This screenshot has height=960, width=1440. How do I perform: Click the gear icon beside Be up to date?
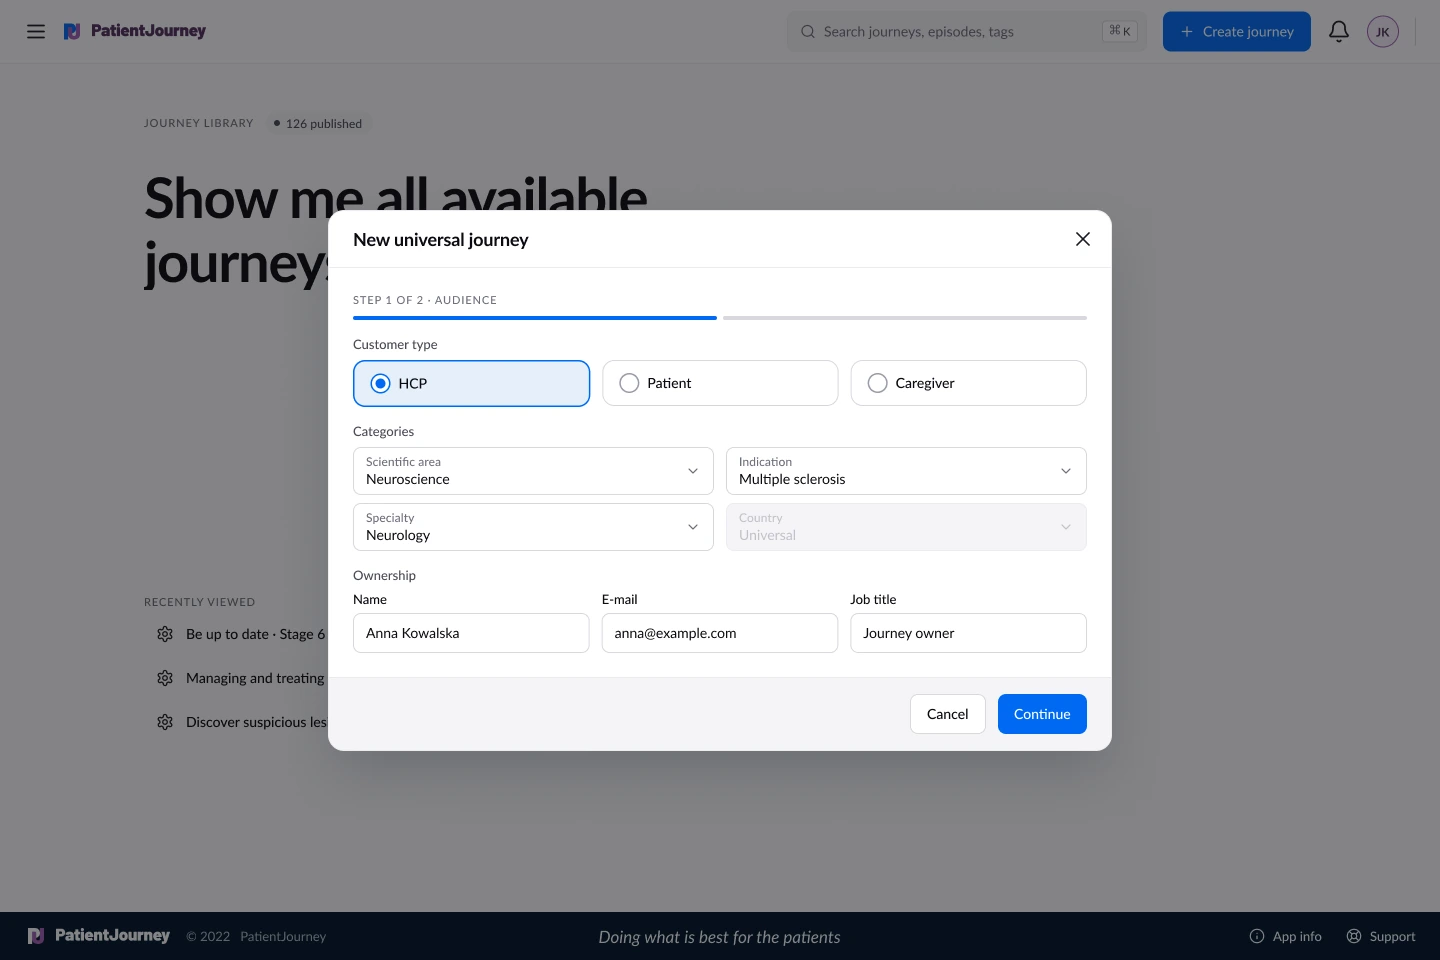(x=165, y=634)
